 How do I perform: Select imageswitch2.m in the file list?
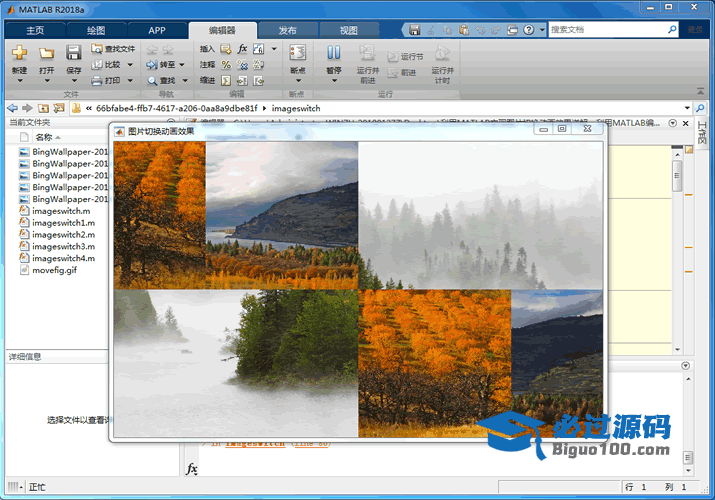coord(63,234)
